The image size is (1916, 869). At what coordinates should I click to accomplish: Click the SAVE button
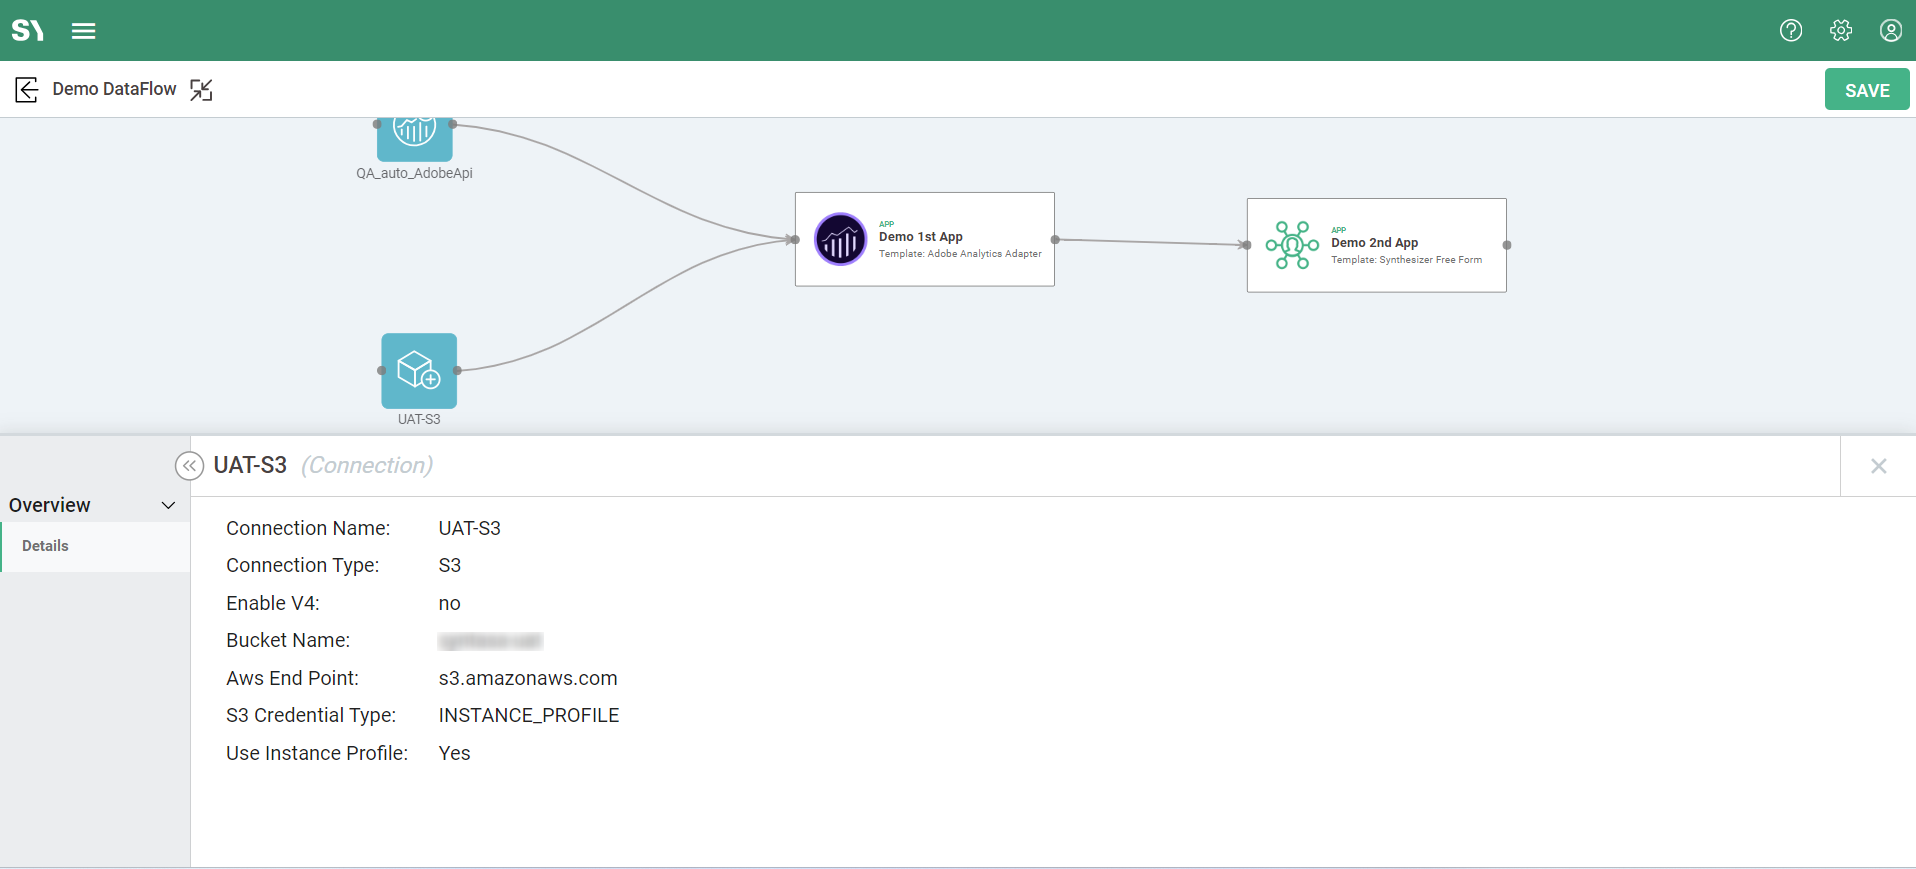tap(1866, 90)
